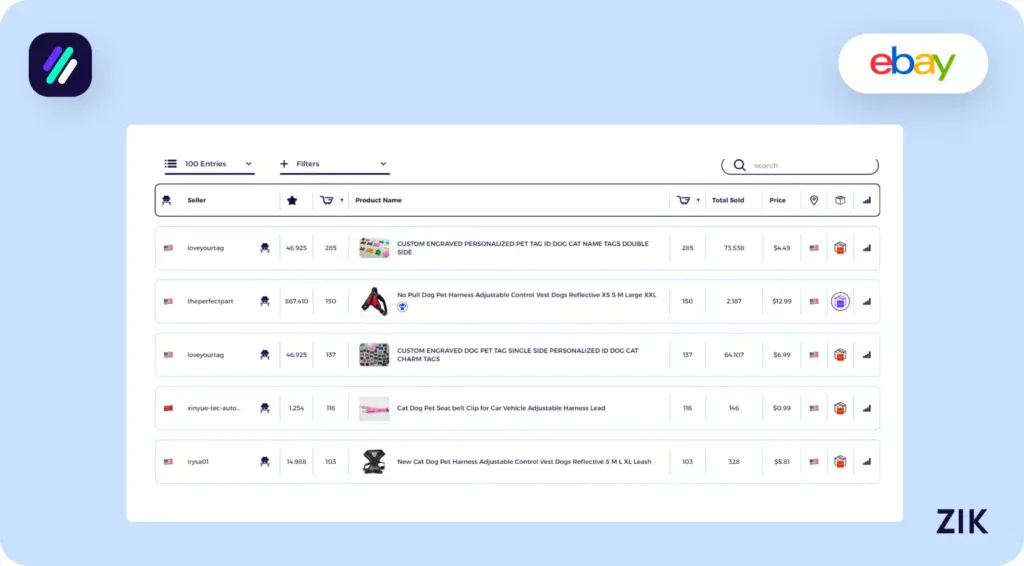Open chart icon in the $0.99 row
The width and height of the screenshot is (1024, 566).
[867, 409]
